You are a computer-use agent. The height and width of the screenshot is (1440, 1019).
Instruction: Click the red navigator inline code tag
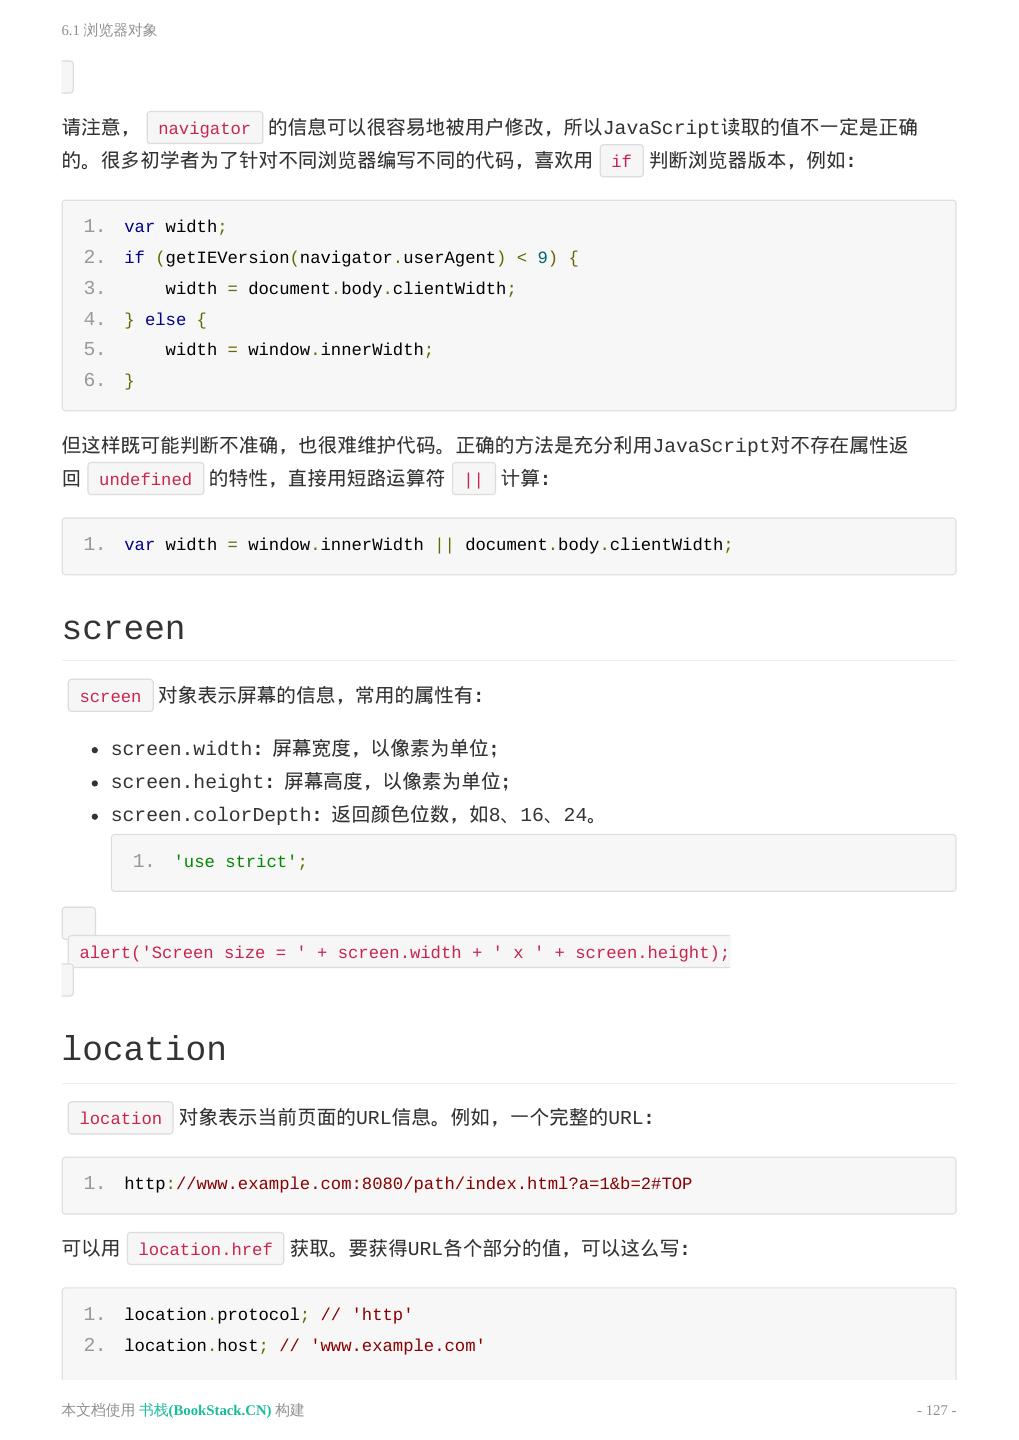pos(204,128)
